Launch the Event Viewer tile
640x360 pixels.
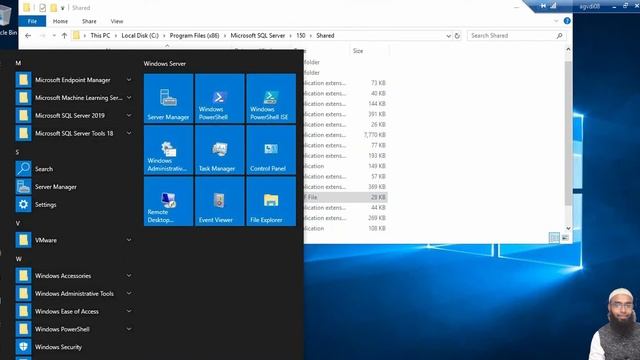point(220,201)
